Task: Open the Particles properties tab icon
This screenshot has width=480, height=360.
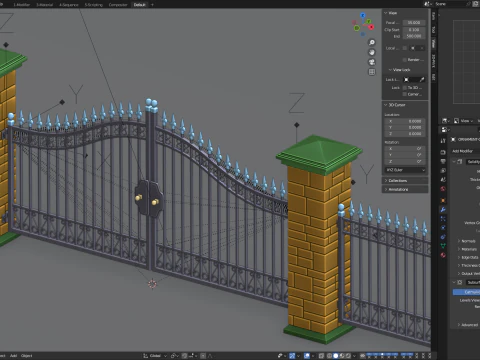Action: click(443, 219)
